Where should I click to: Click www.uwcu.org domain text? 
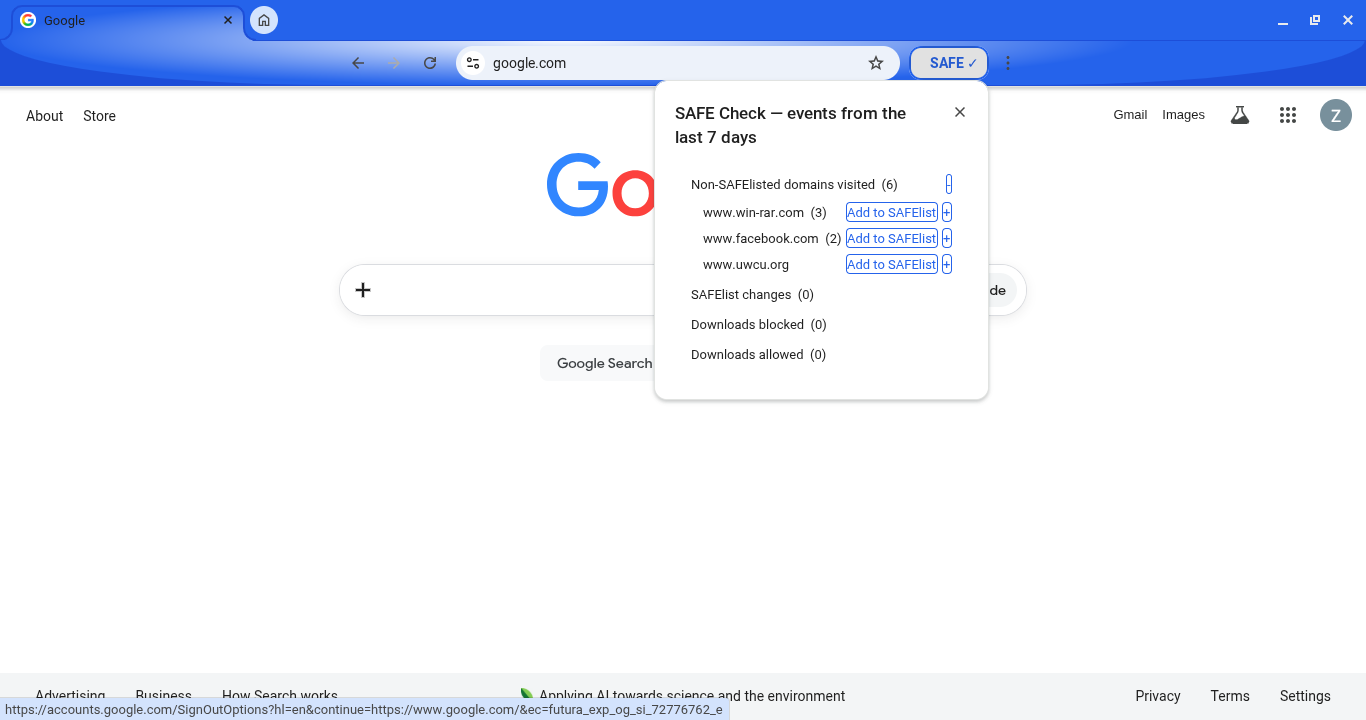pyautogui.click(x=746, y=264)
